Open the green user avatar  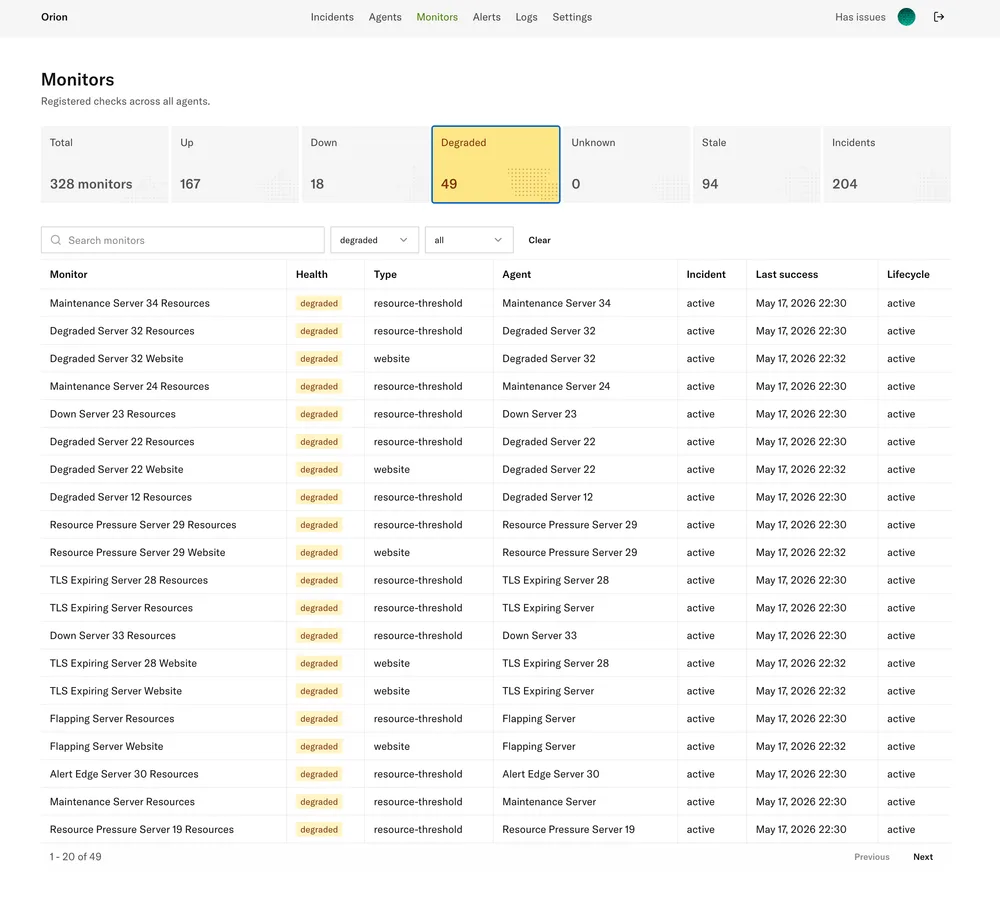pyautogui.click(x=906, y=17)
